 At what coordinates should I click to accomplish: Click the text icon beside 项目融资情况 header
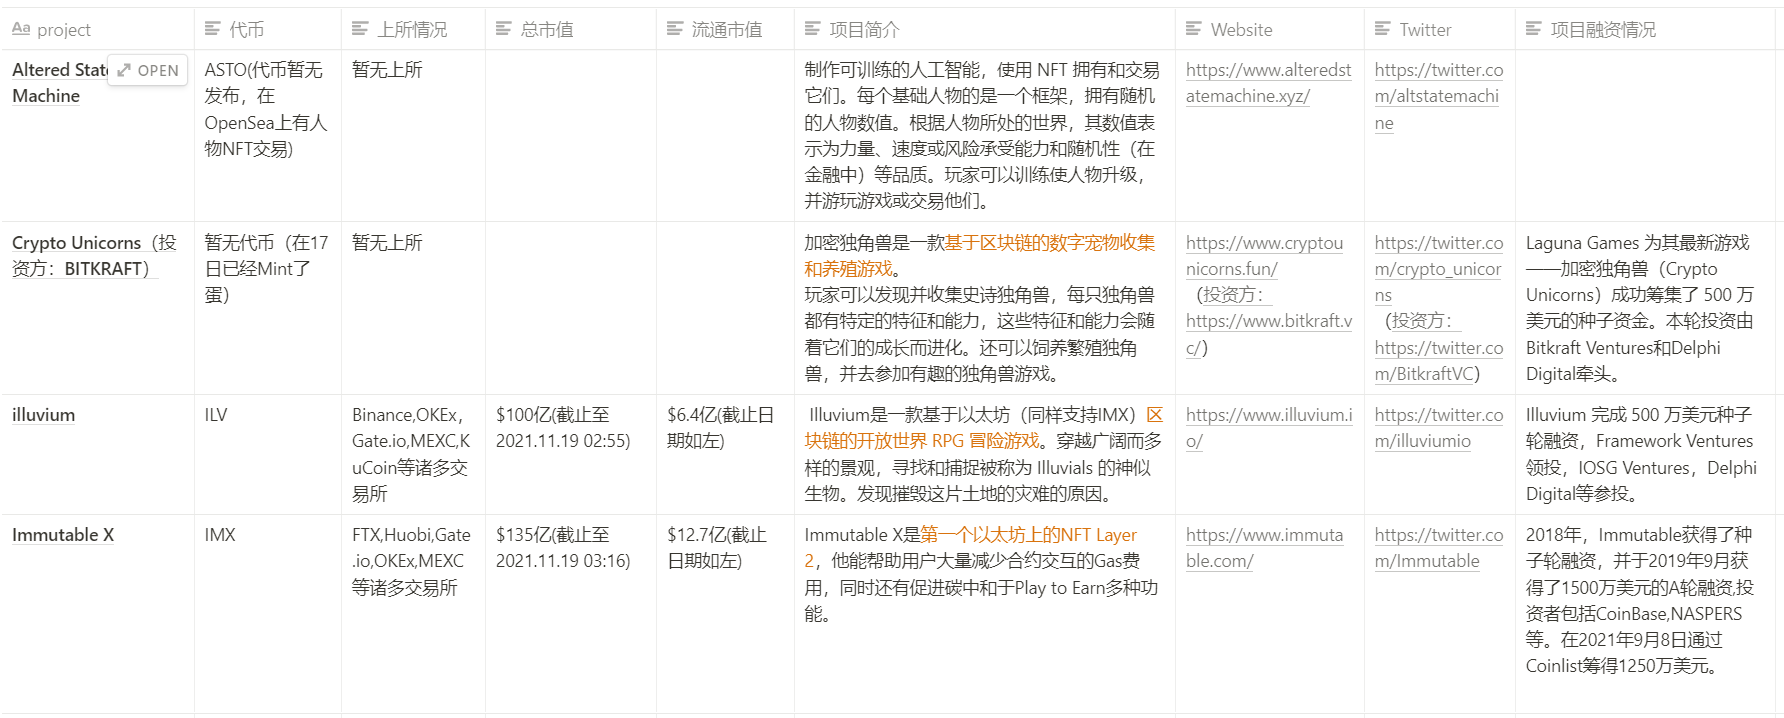(x=1534, y=29)
